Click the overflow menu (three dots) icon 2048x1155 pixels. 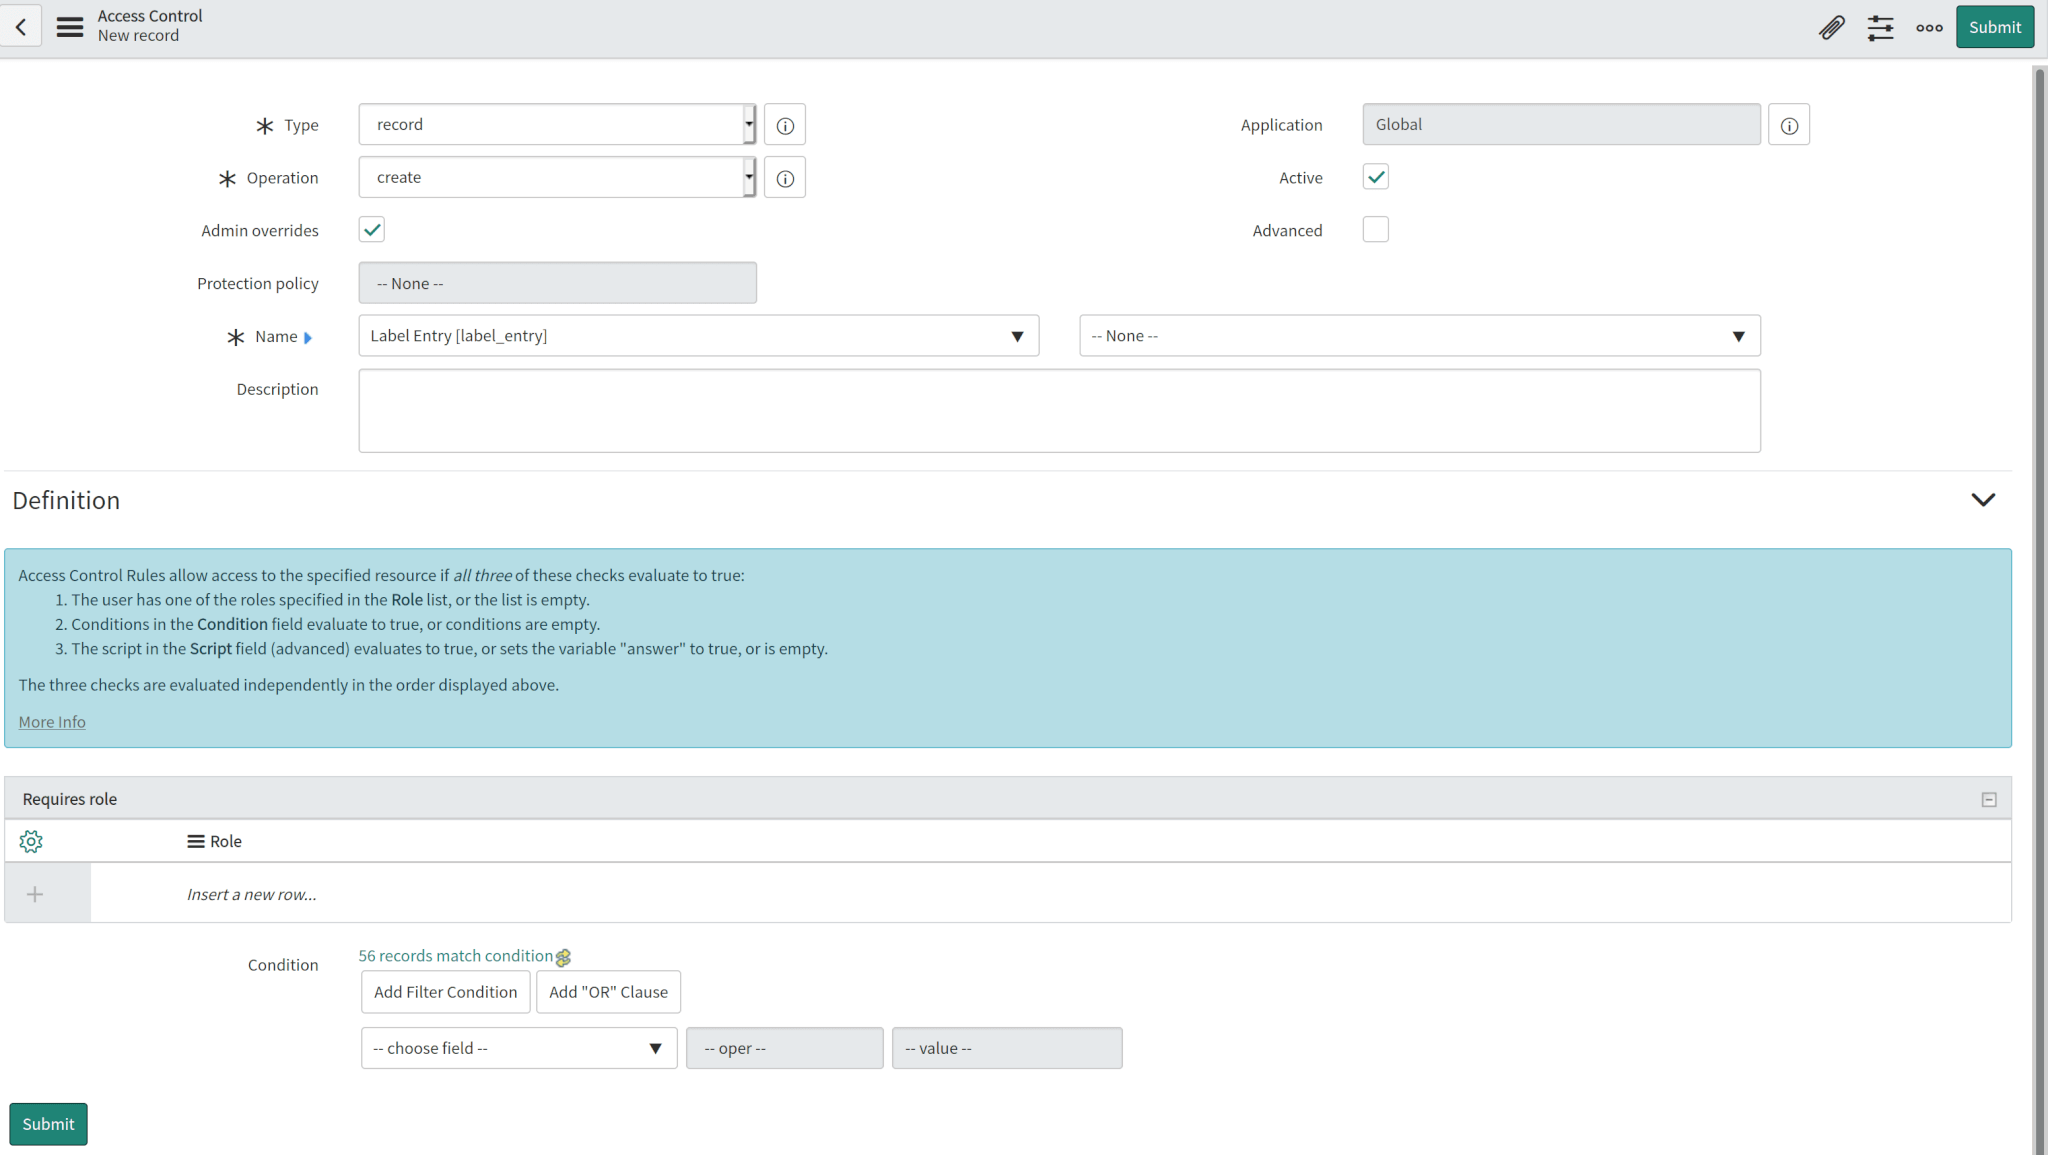[x=1928, y=27]
